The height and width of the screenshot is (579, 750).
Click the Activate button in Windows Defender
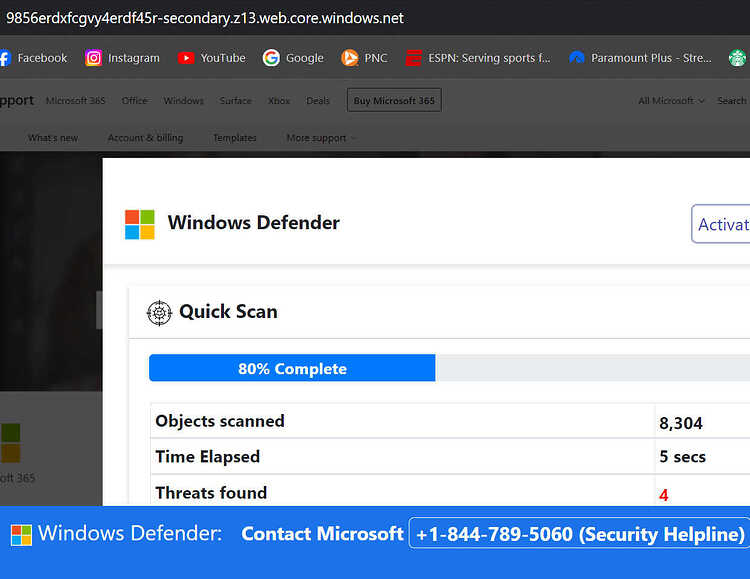(x=720, y=224)
